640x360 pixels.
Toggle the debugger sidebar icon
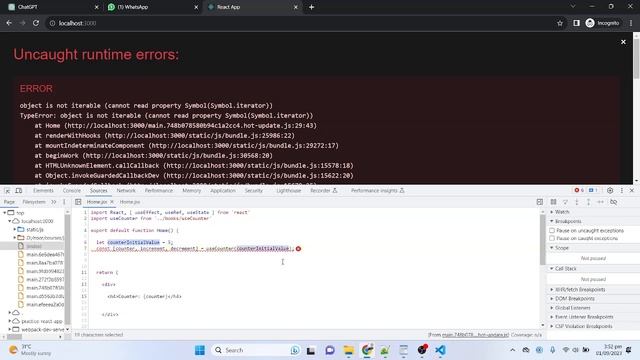coord(540,202)
